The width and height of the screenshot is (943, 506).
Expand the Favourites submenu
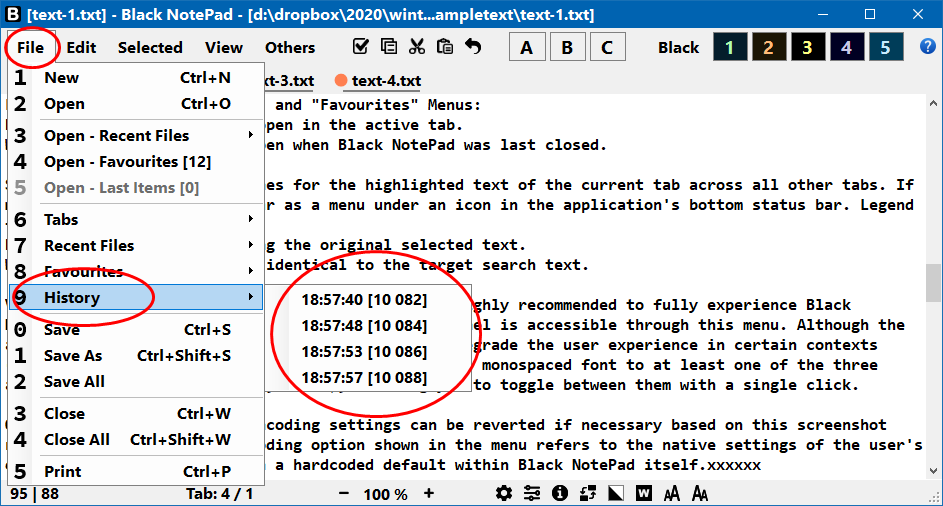(x=137, y=271)
